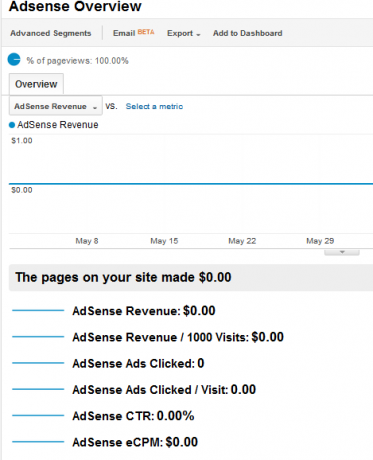
Task: Select AdSense Ads Clicked: 0 metric
Action: tap(138, 363)
